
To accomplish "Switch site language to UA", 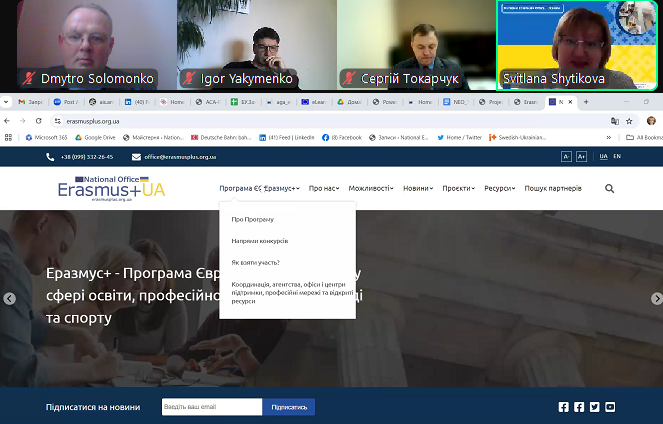I will (603, 156).
